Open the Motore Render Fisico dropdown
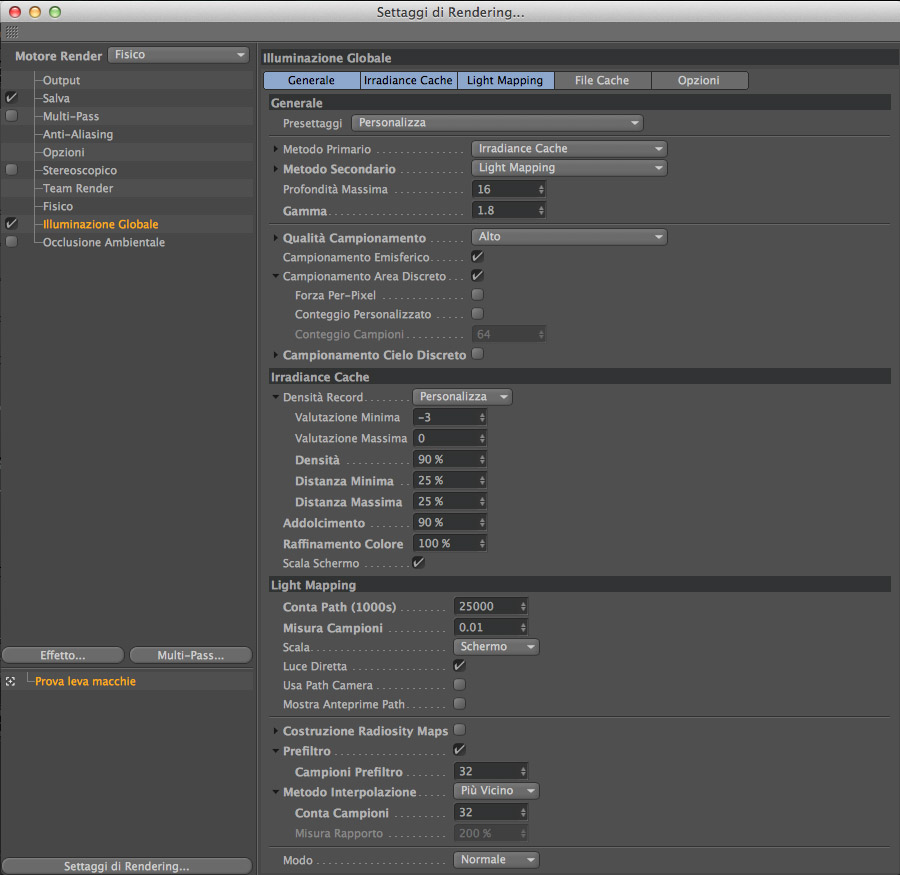 179,55
